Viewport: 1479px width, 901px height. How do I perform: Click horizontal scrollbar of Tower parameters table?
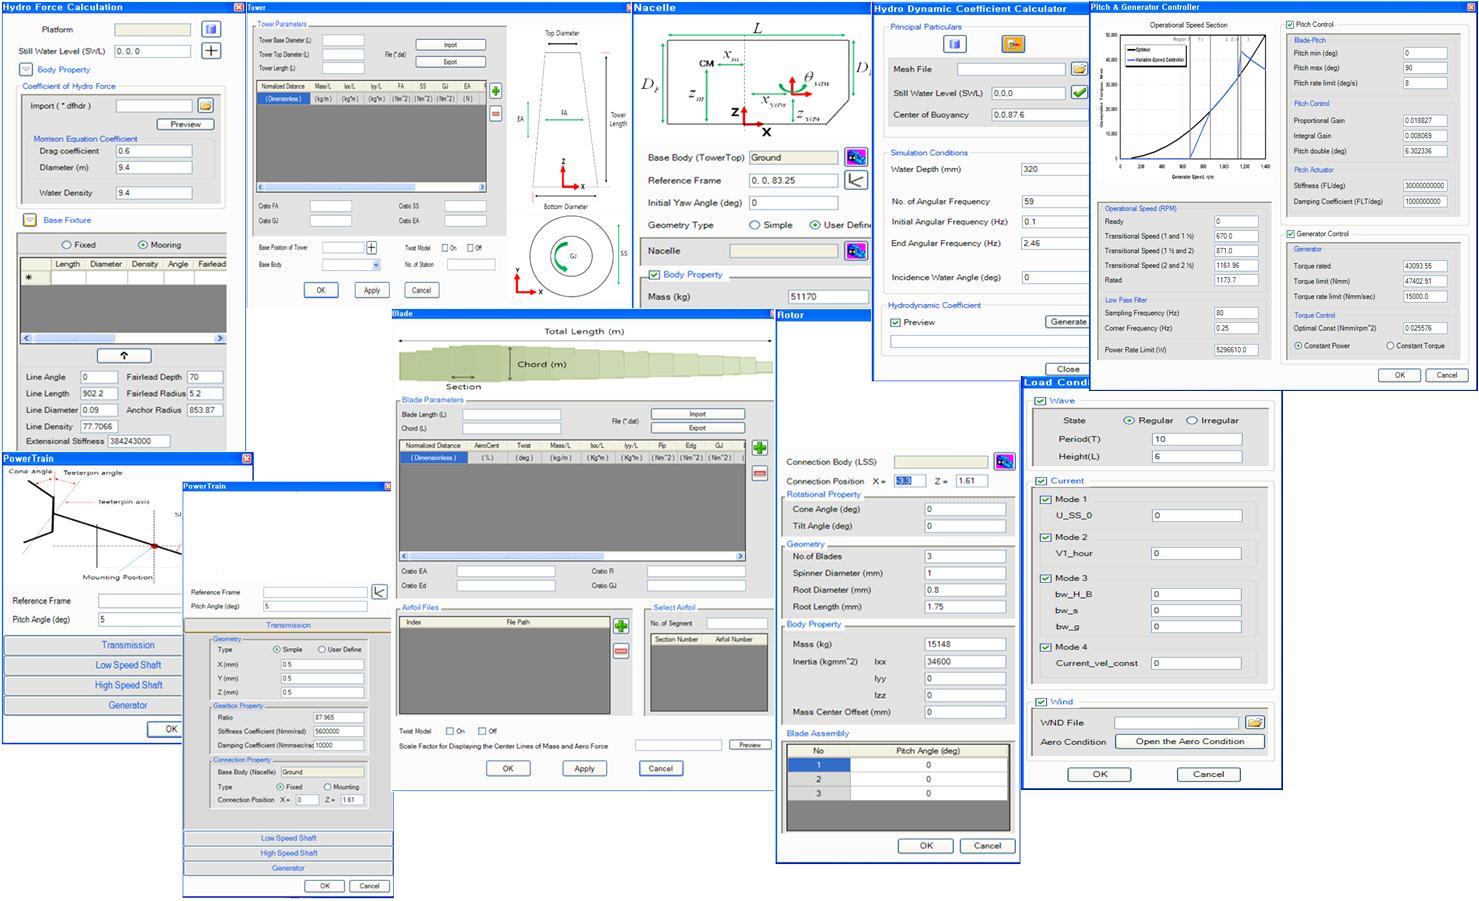tap(371, 187)
